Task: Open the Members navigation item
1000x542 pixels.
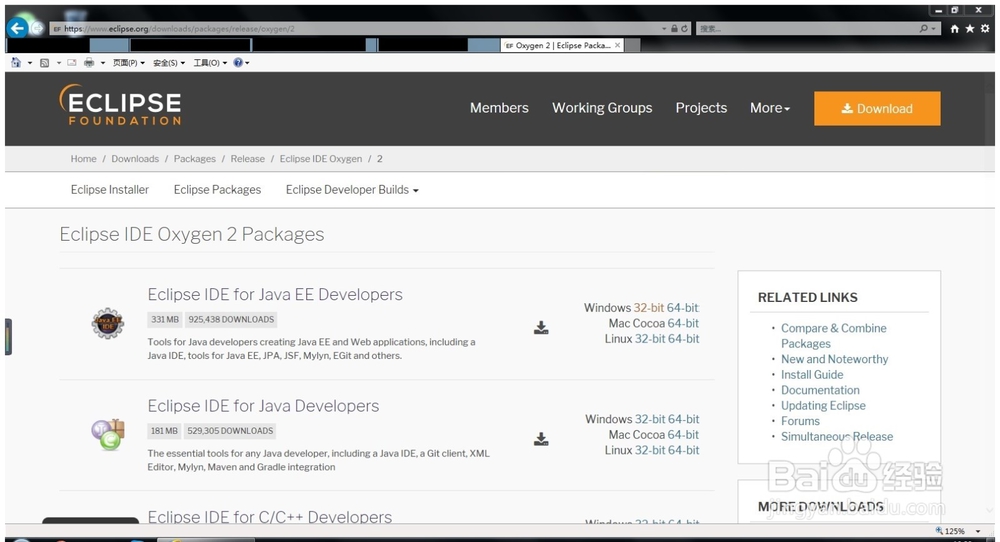Action: [x=499, y=108]
